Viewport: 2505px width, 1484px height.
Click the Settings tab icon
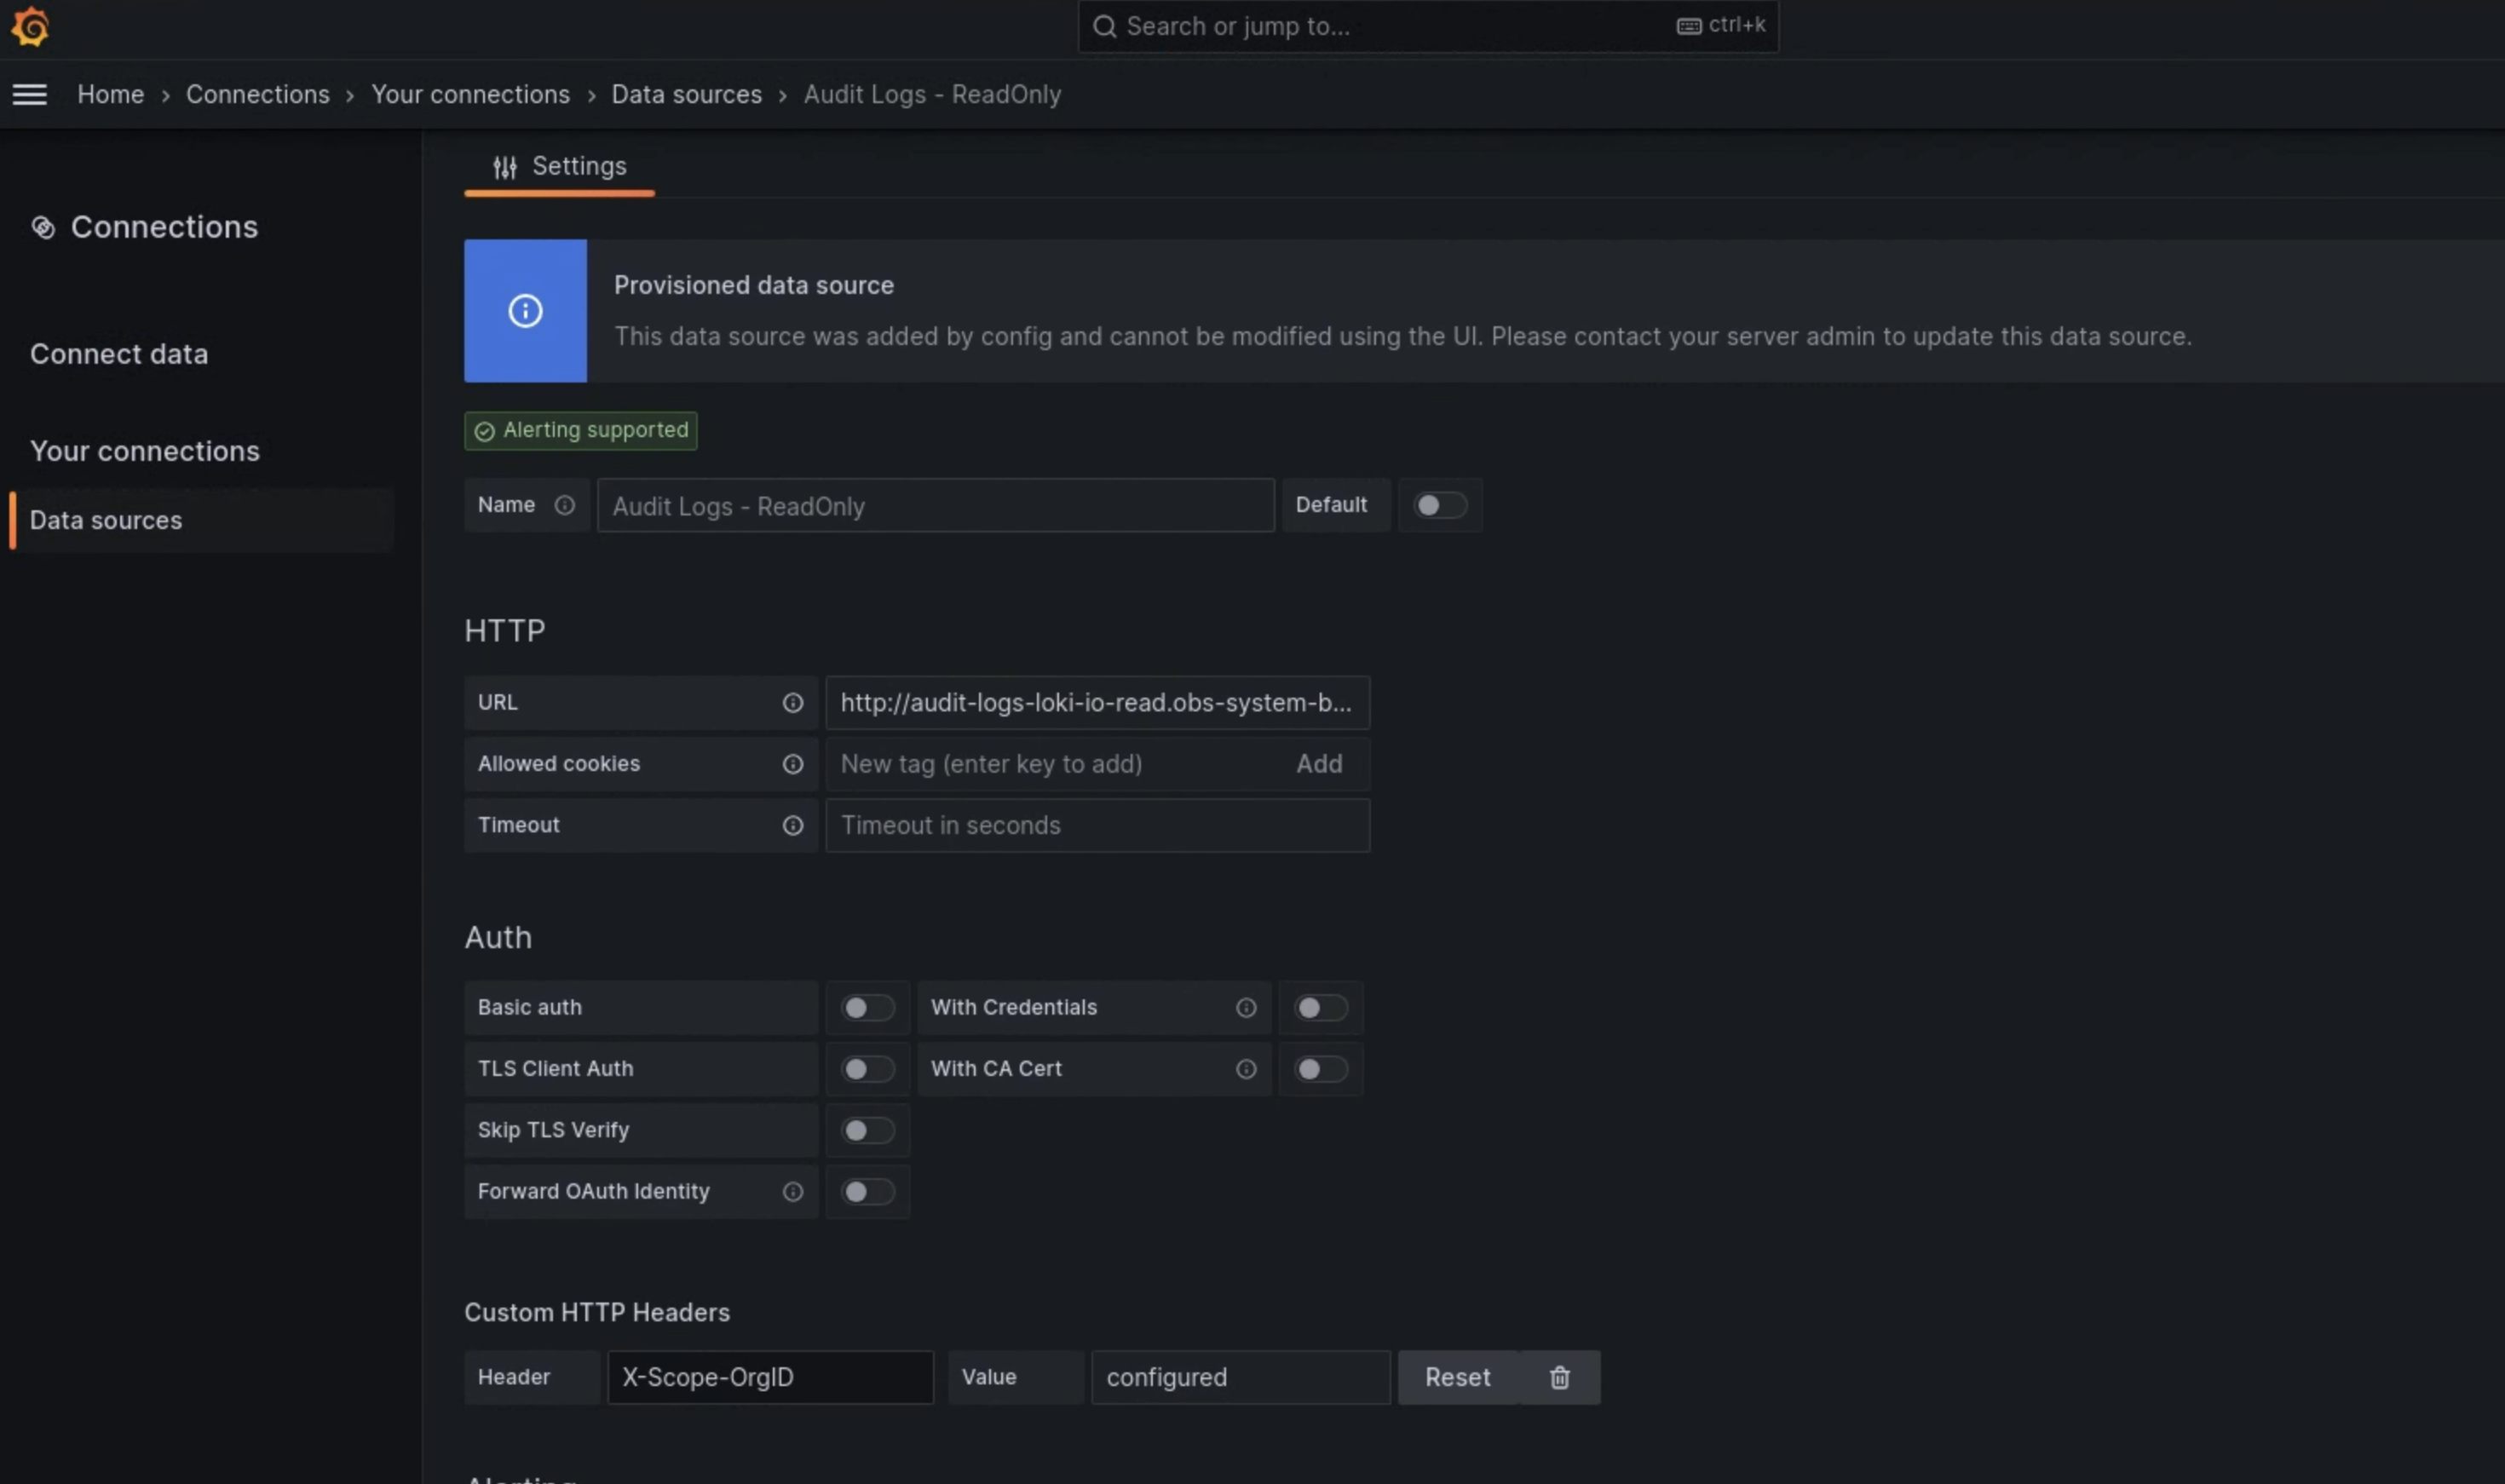(x=505, y=168)
